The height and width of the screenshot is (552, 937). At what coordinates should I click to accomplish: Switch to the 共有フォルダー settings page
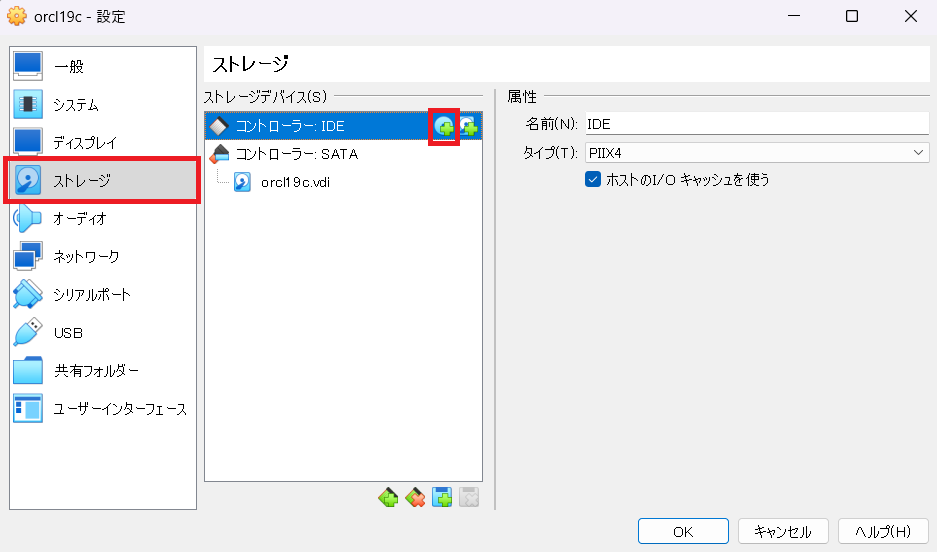[x=95, y=371]
